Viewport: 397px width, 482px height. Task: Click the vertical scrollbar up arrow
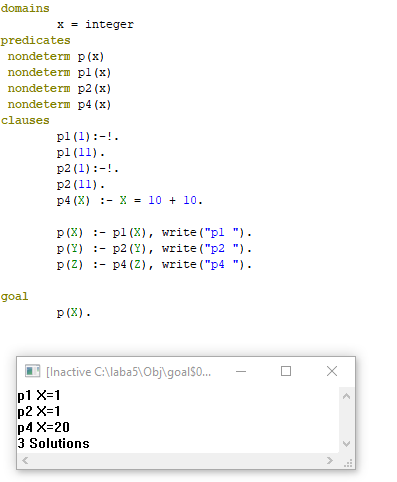346,396
